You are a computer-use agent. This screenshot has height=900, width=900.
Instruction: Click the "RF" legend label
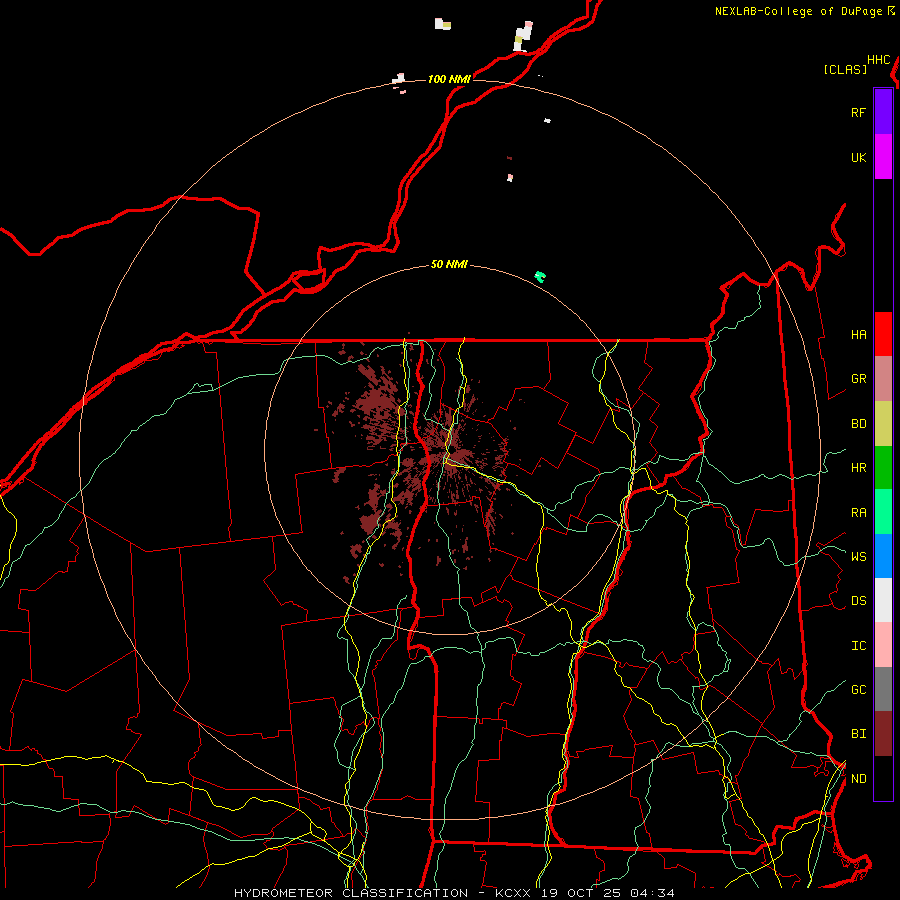pos(858,112)
